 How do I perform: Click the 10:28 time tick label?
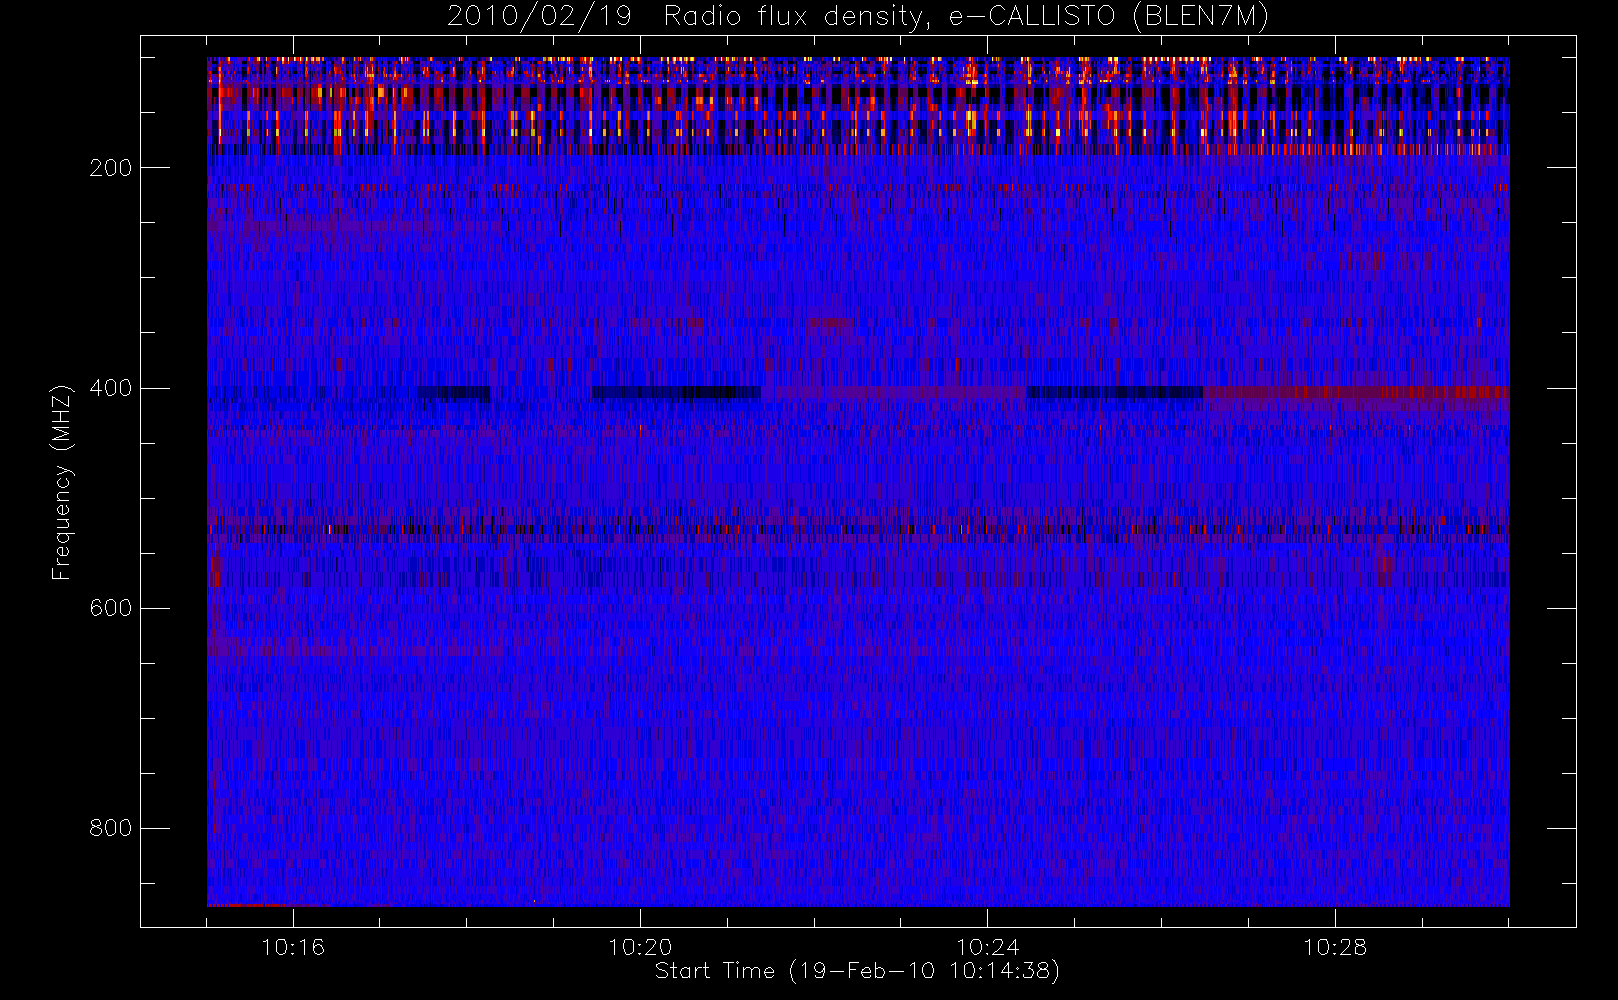(x=1334, y=947)
